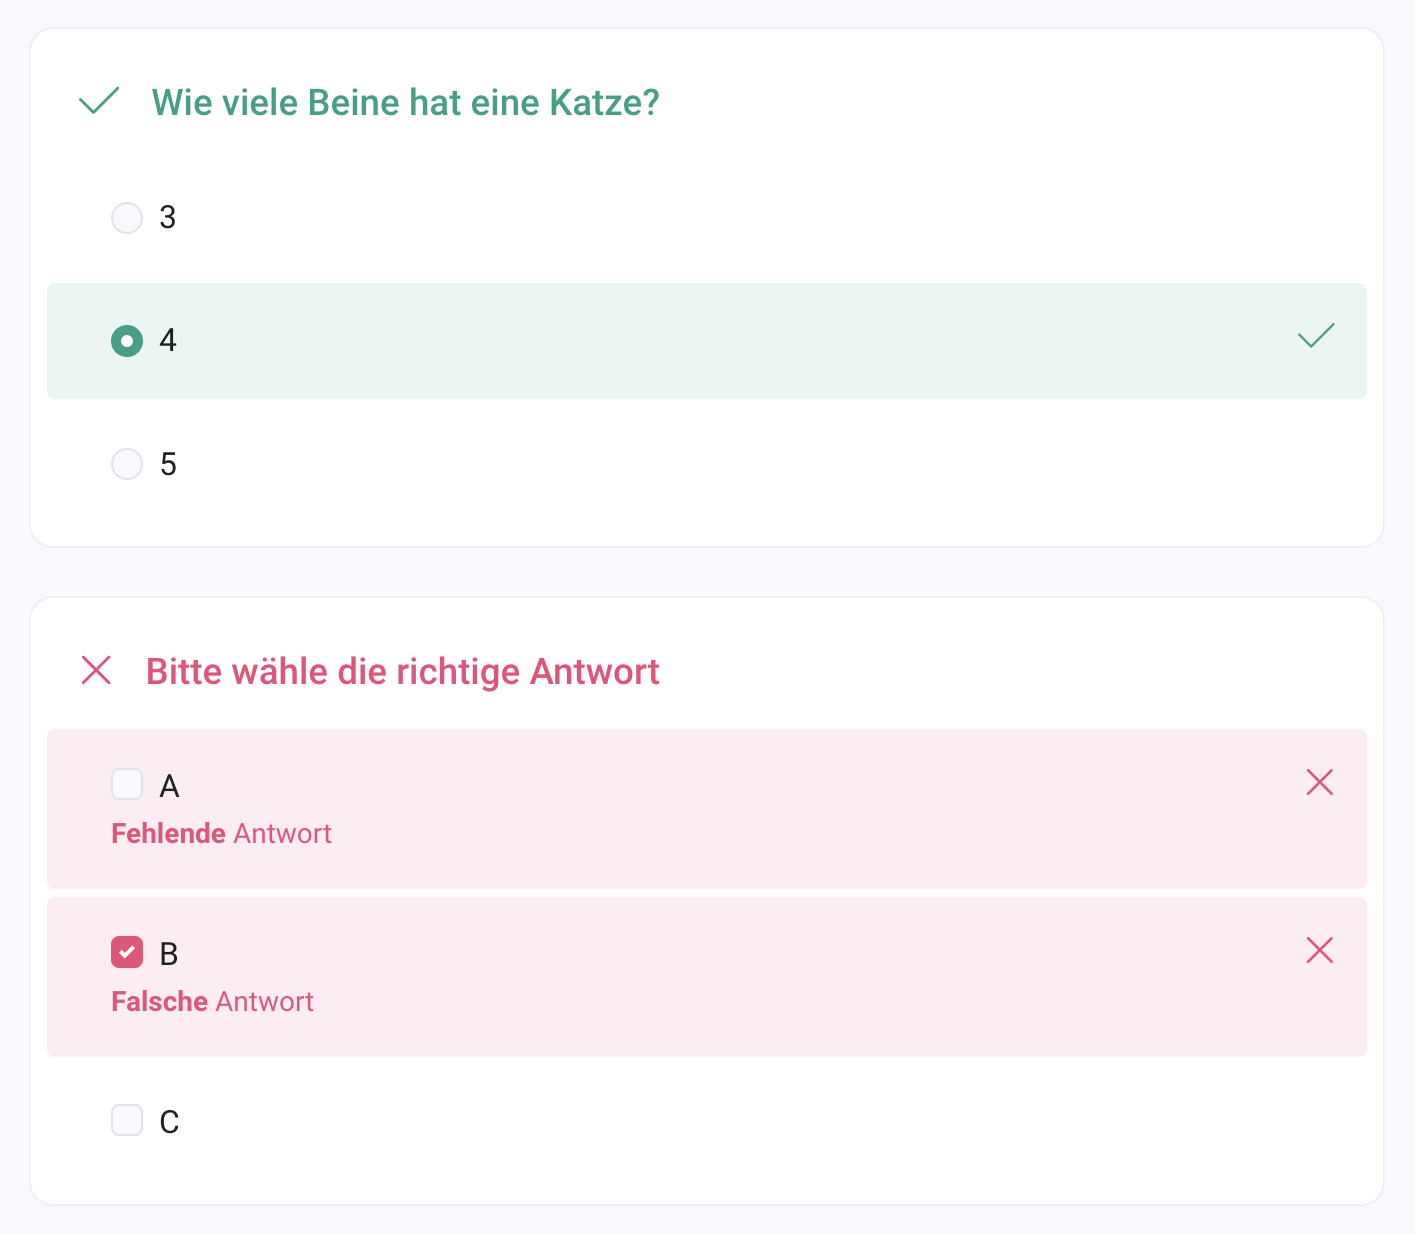This screenshot has height=1234, width=1414.
Task: Click the green checkmark beside the cat question
Action: [x=99, y=101]
